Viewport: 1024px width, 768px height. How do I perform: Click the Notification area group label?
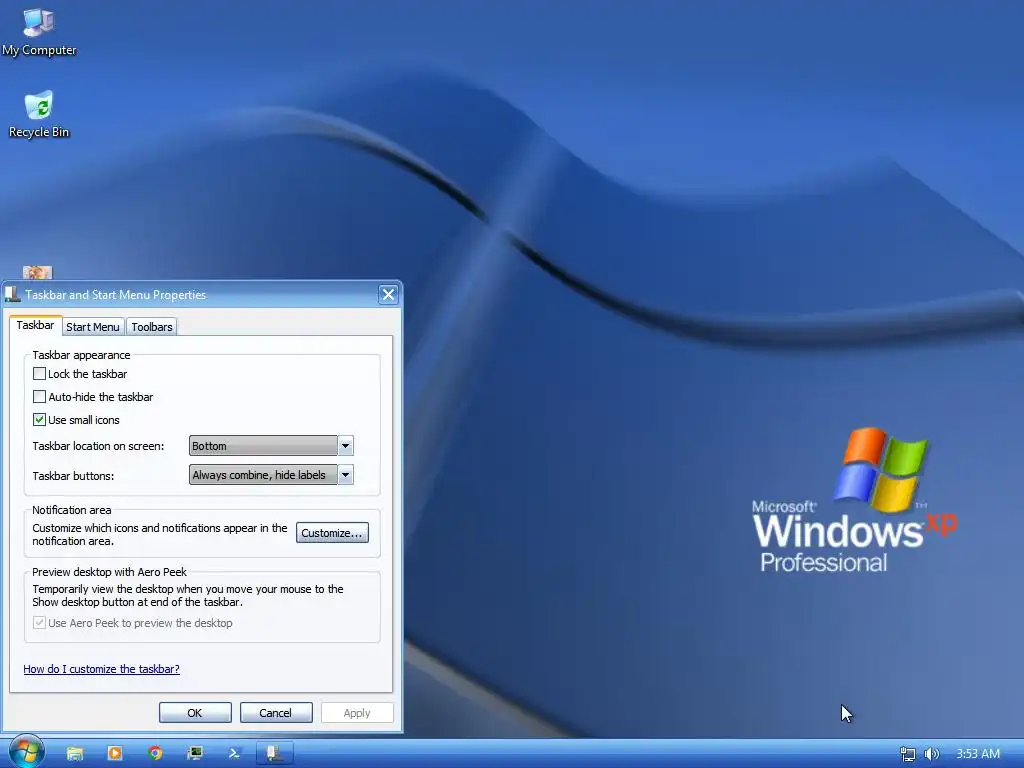tap(71, 509)
